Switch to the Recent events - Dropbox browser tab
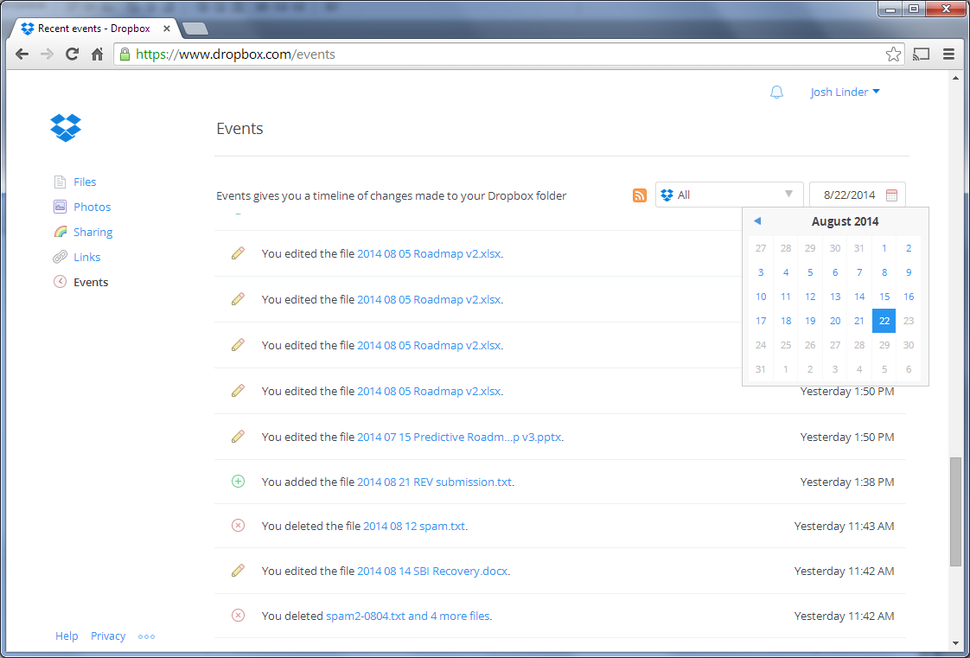This screenshot has width=970, height=658. 90,28
